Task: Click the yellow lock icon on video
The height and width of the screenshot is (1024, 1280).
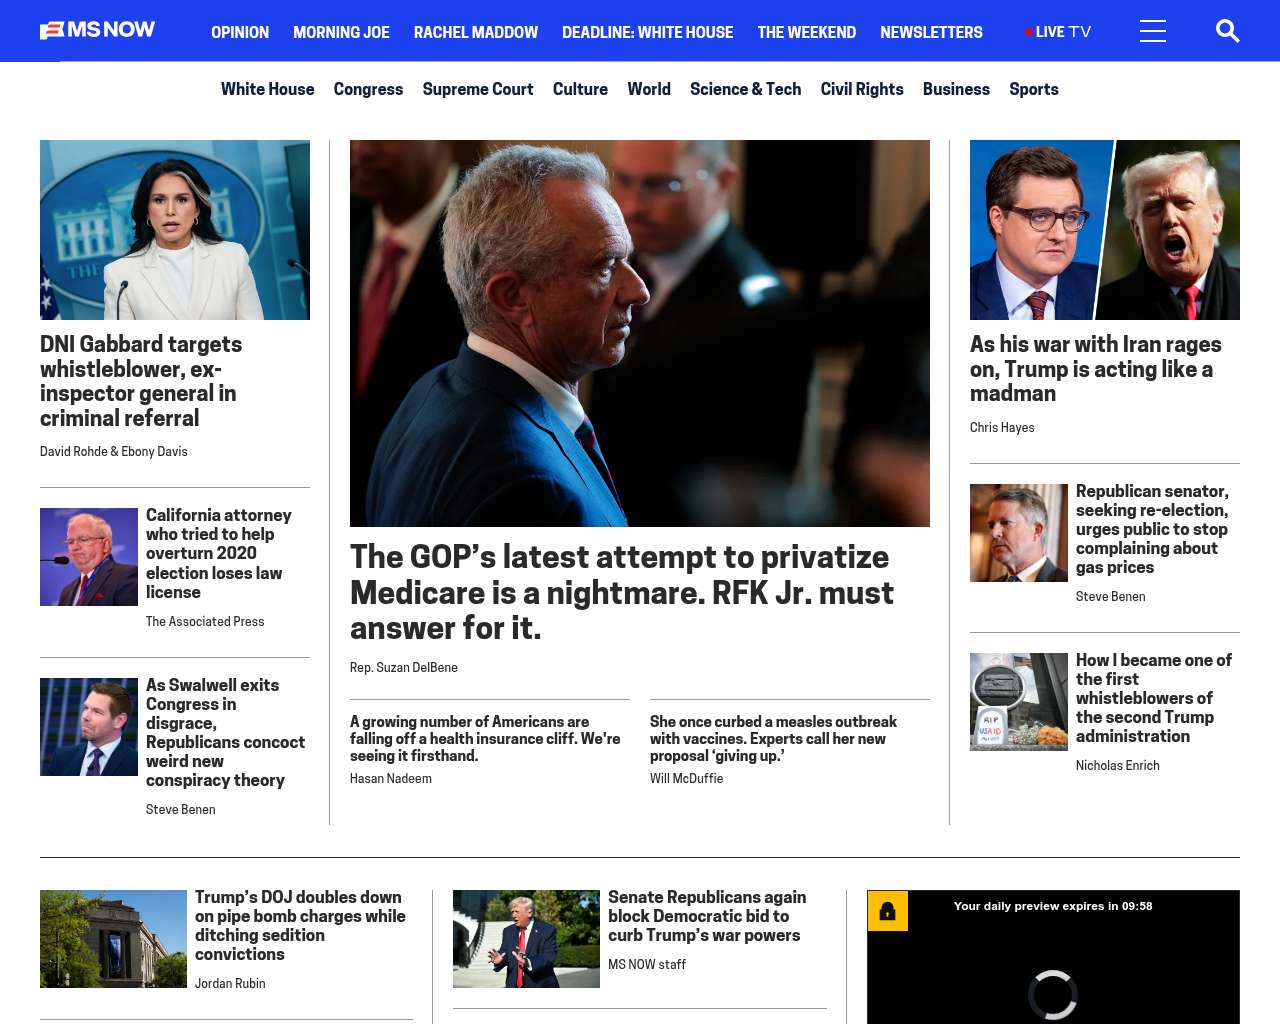Action: coord(887,911)
